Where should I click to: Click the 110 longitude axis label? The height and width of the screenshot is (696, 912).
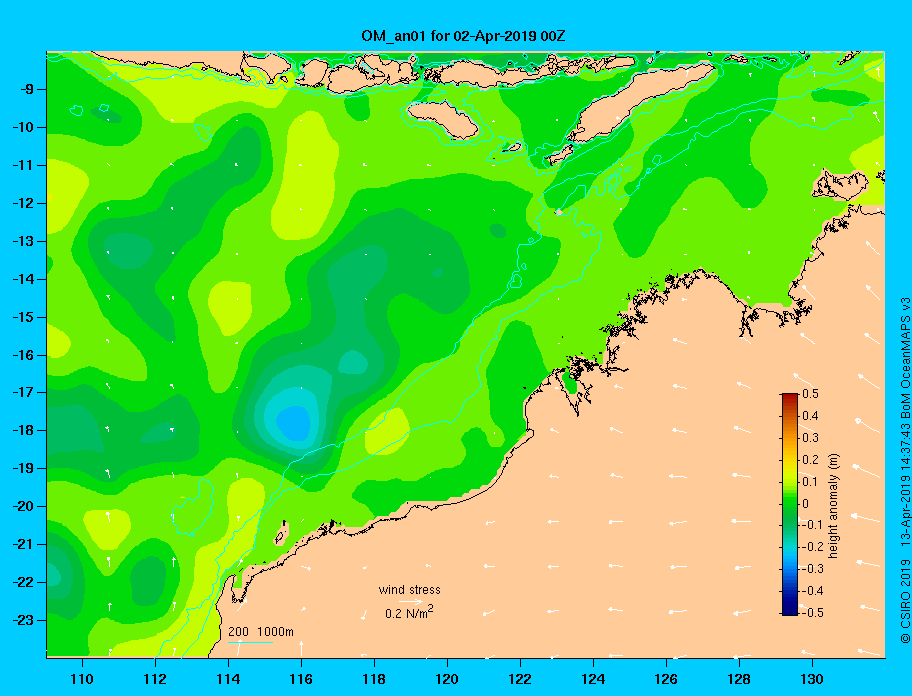[82, 679]
